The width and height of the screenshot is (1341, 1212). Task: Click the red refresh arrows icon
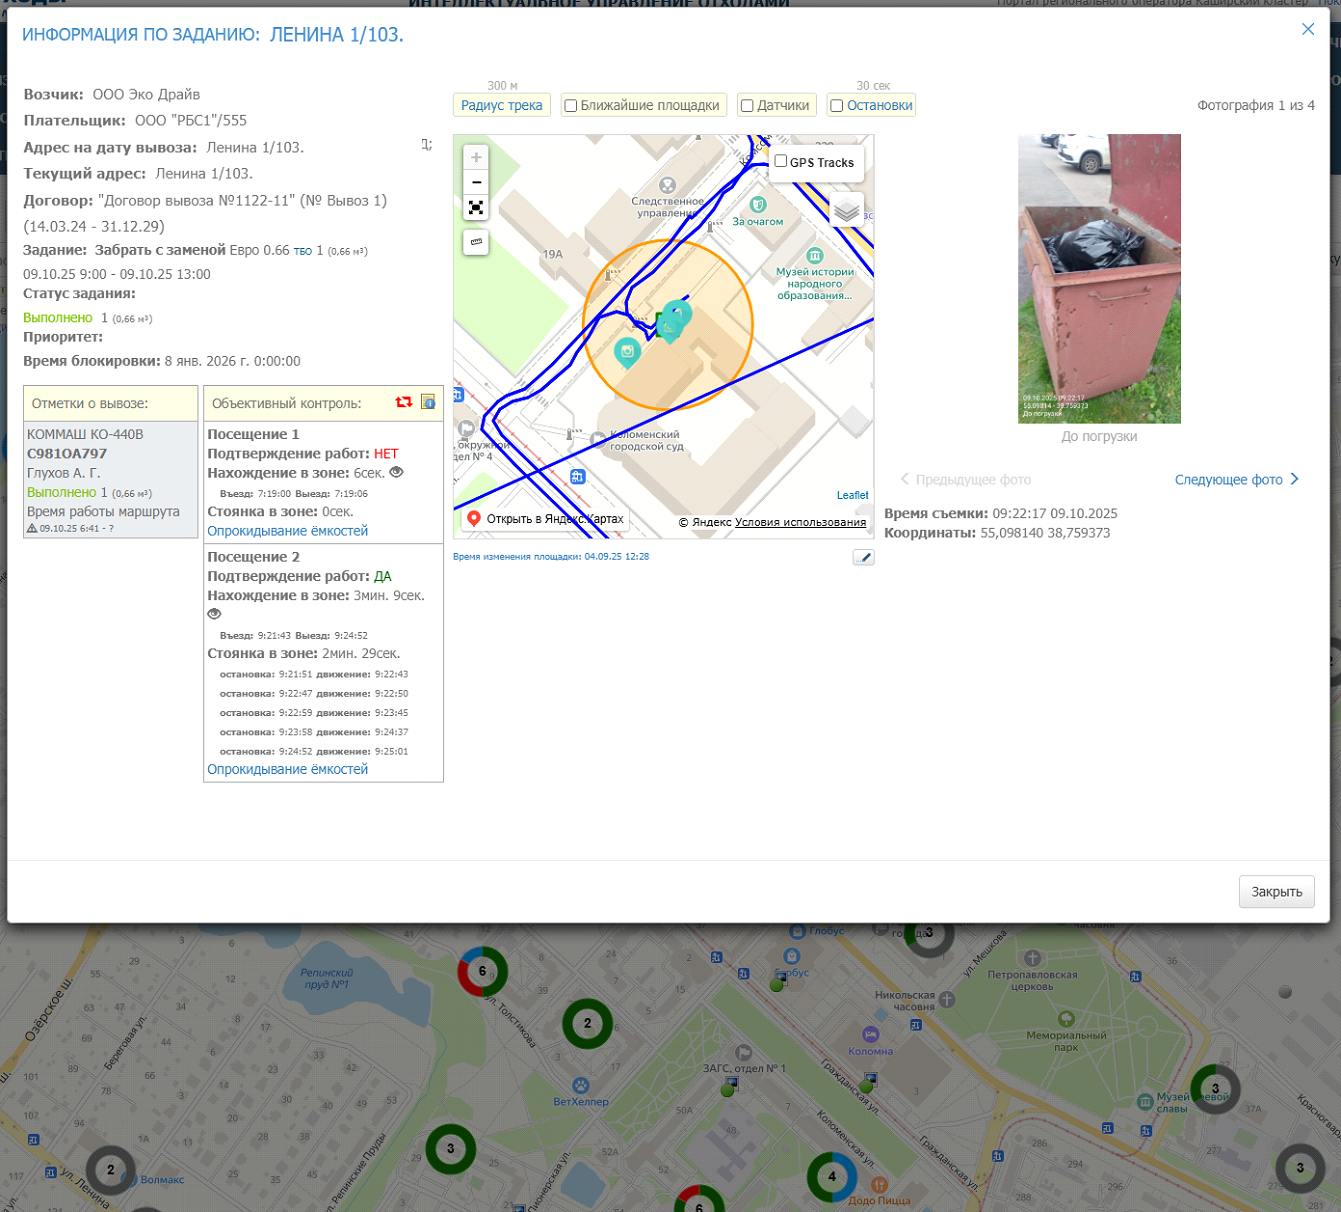(403, 402)
